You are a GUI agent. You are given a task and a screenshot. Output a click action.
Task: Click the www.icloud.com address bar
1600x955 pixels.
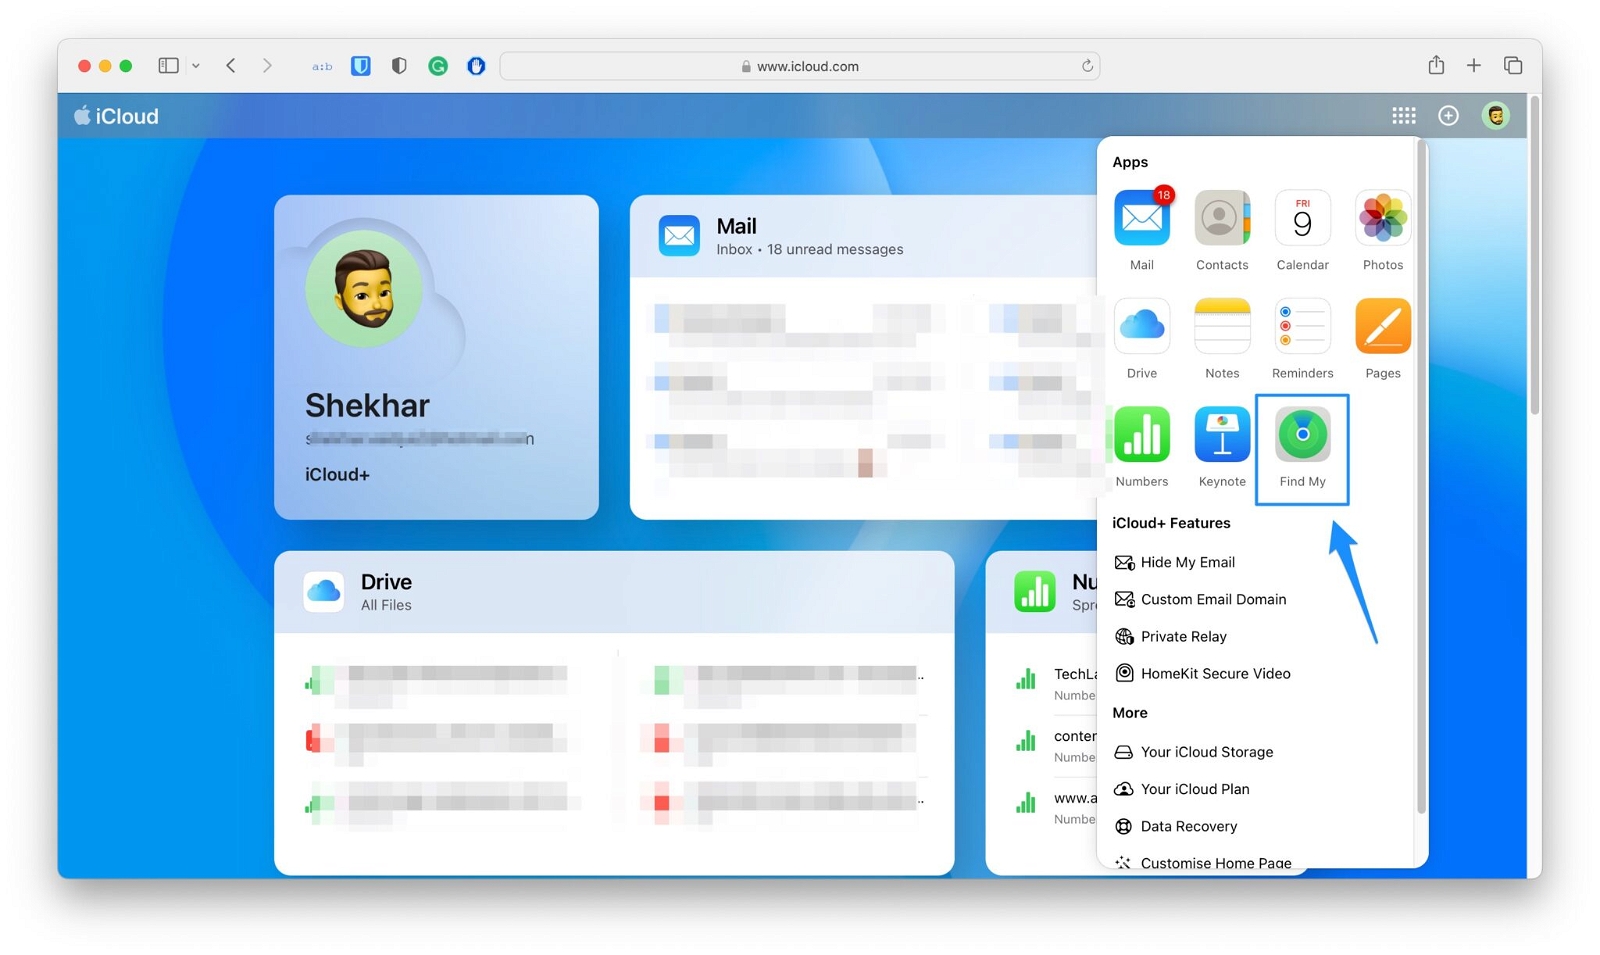(799, 66)
